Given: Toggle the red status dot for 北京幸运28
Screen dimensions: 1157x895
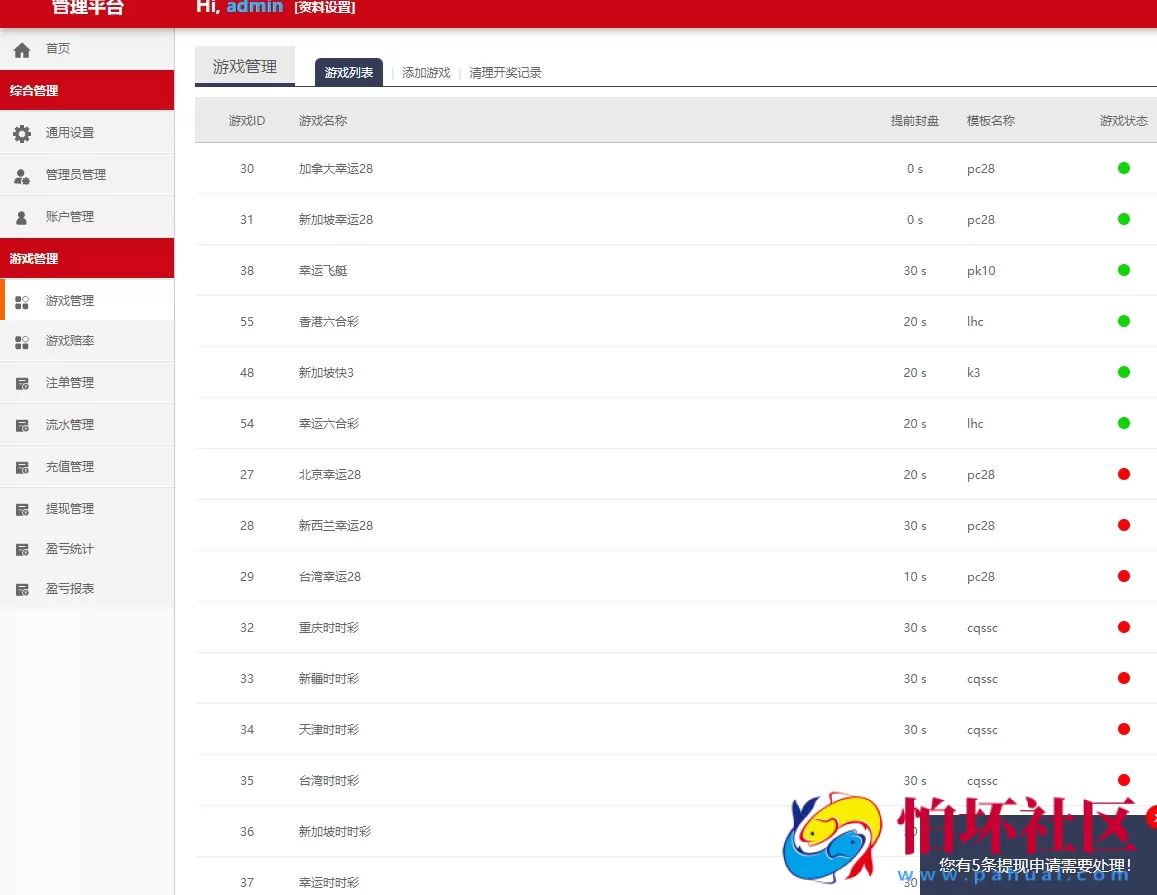Looking at the screenshot, I should pos(1123,474).
